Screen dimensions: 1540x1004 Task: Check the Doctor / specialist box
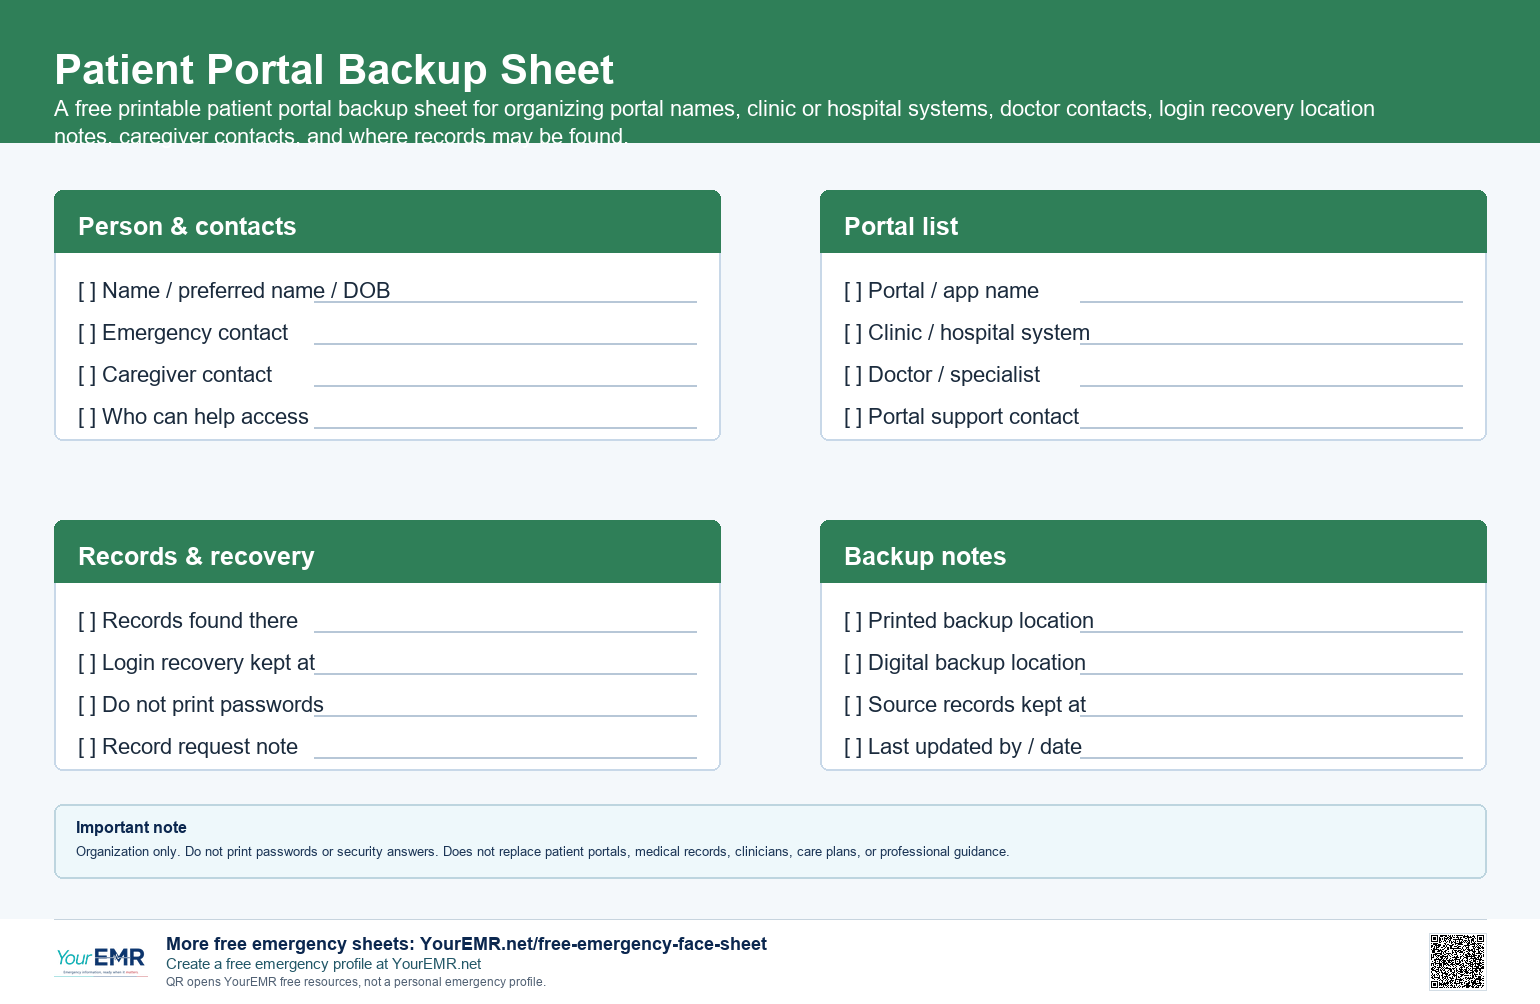coord(853,375)
